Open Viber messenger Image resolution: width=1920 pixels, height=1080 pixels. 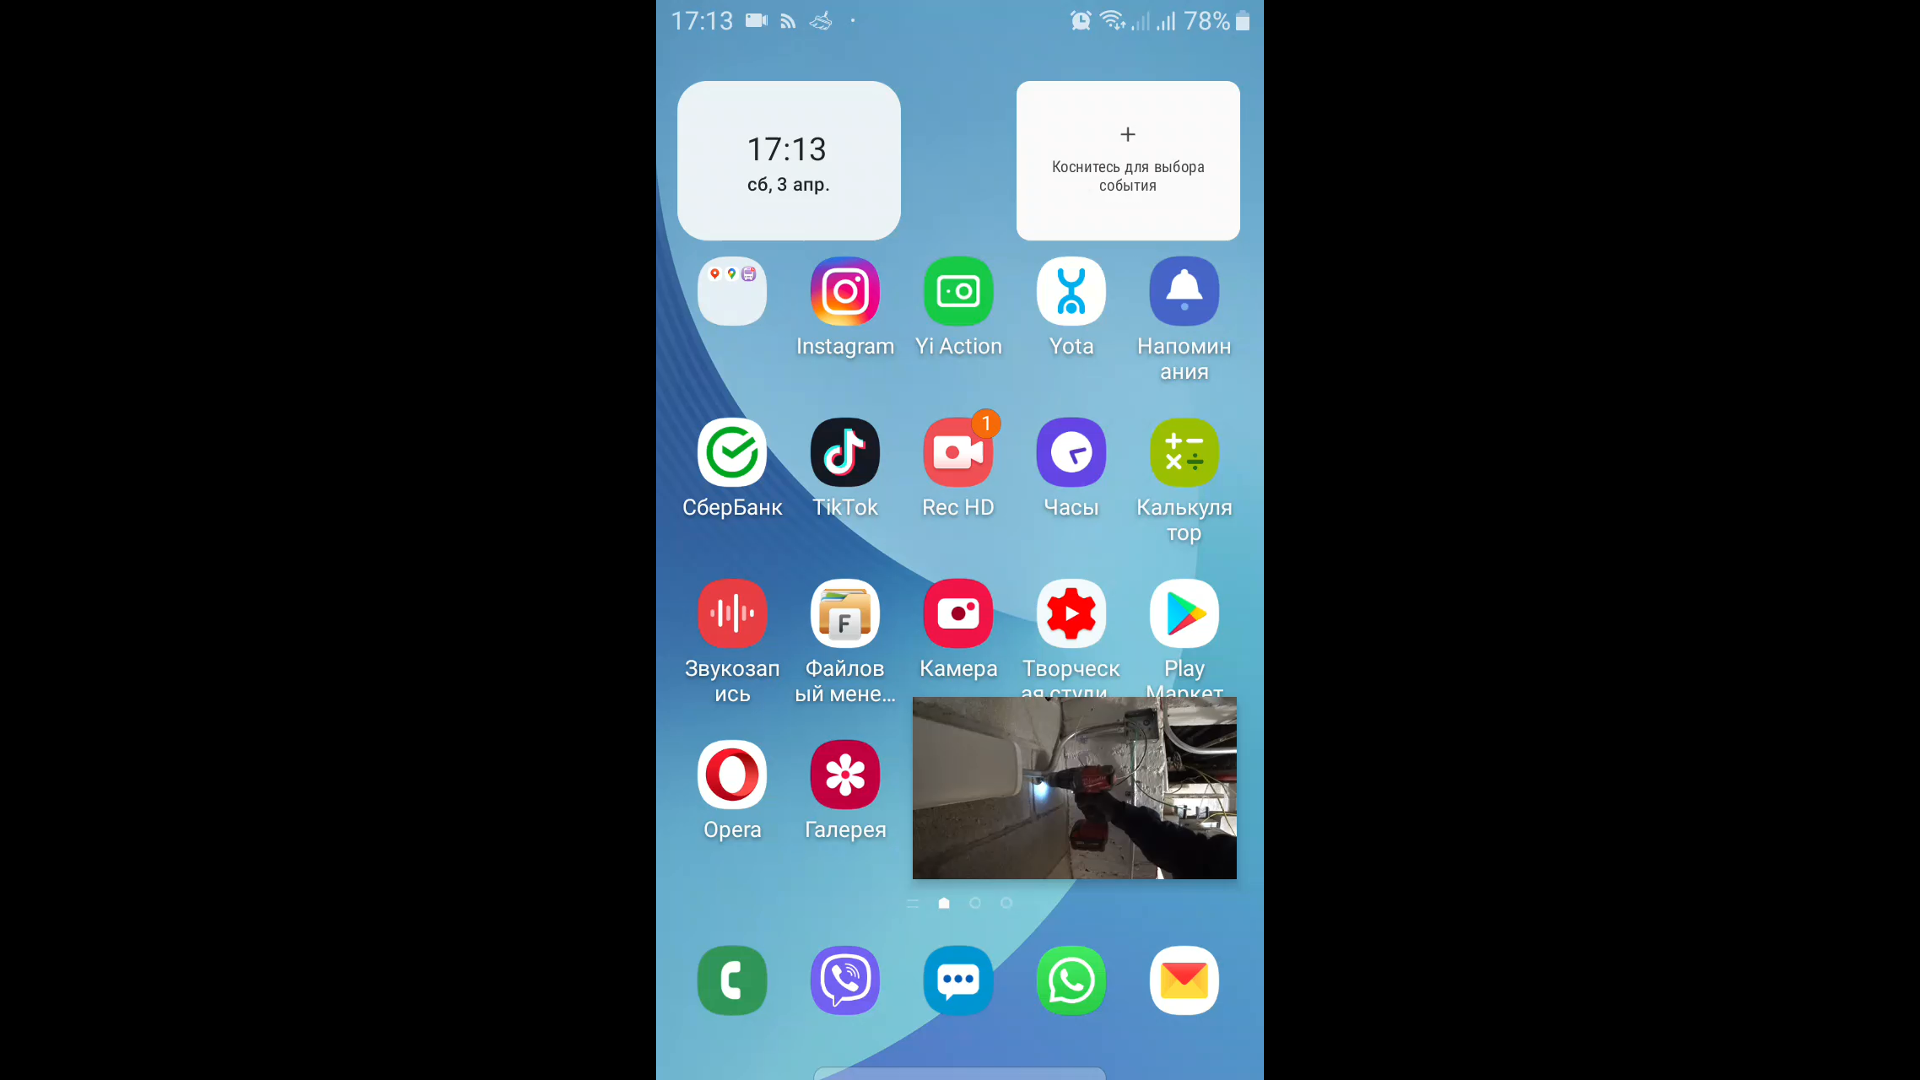(x=845, y=980)
